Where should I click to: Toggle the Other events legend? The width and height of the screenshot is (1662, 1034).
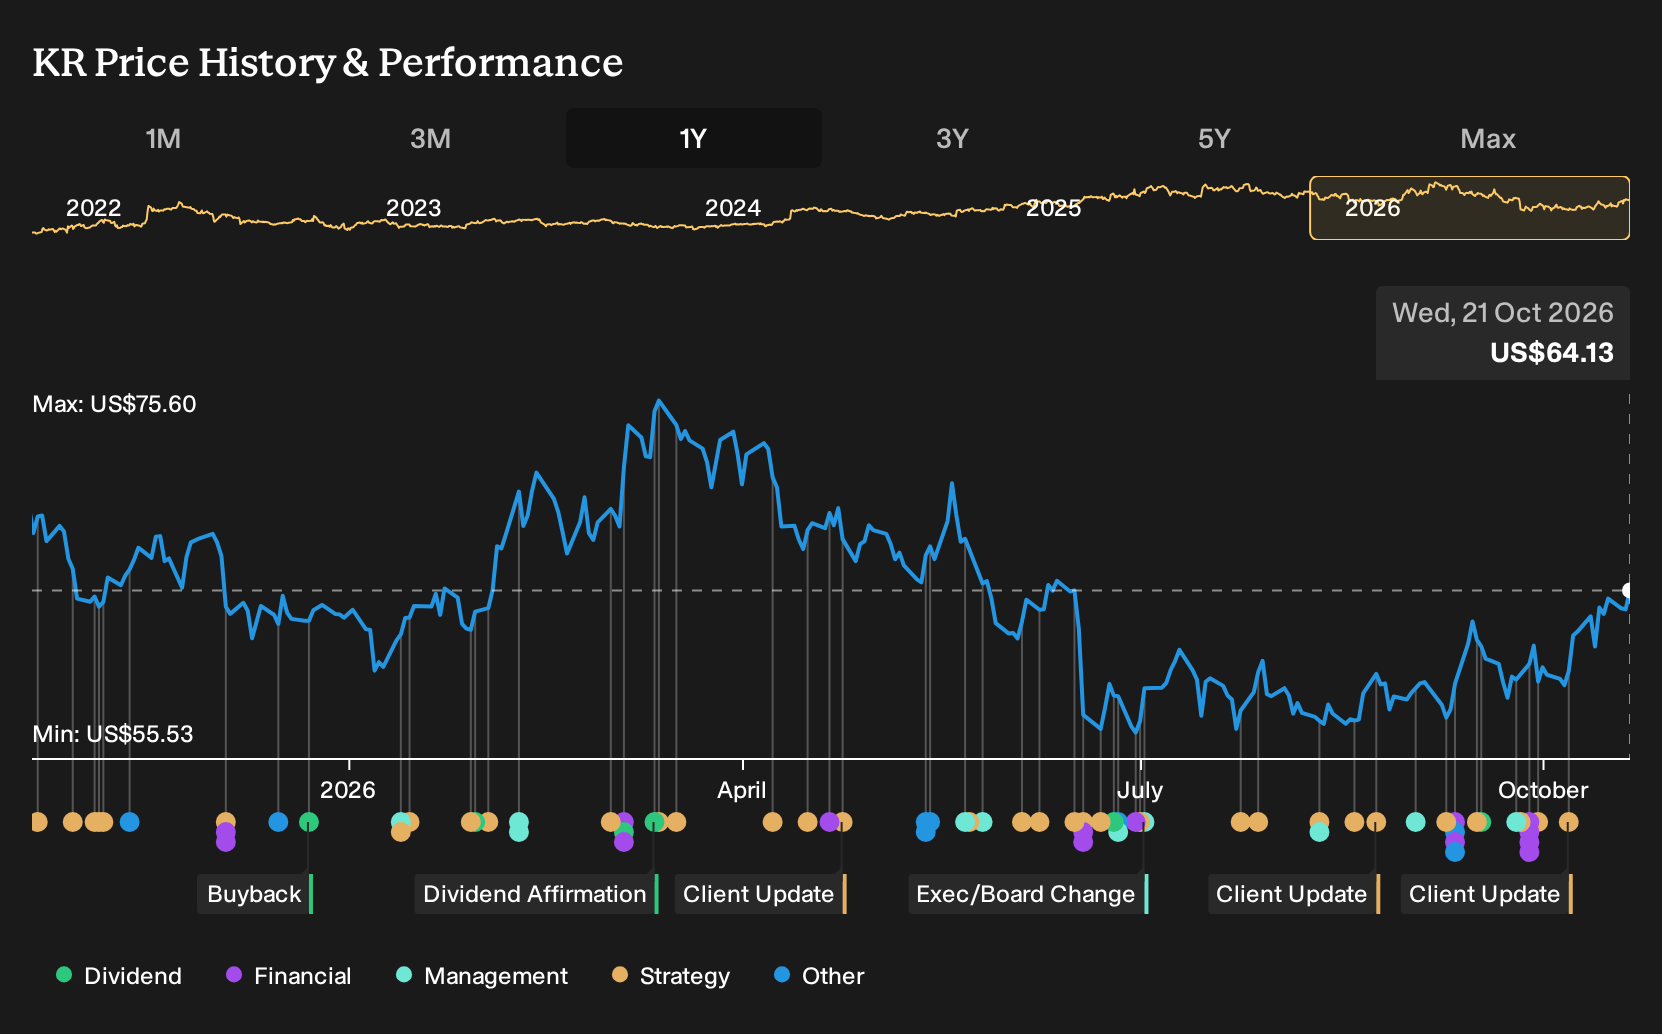tap(819, 976)
